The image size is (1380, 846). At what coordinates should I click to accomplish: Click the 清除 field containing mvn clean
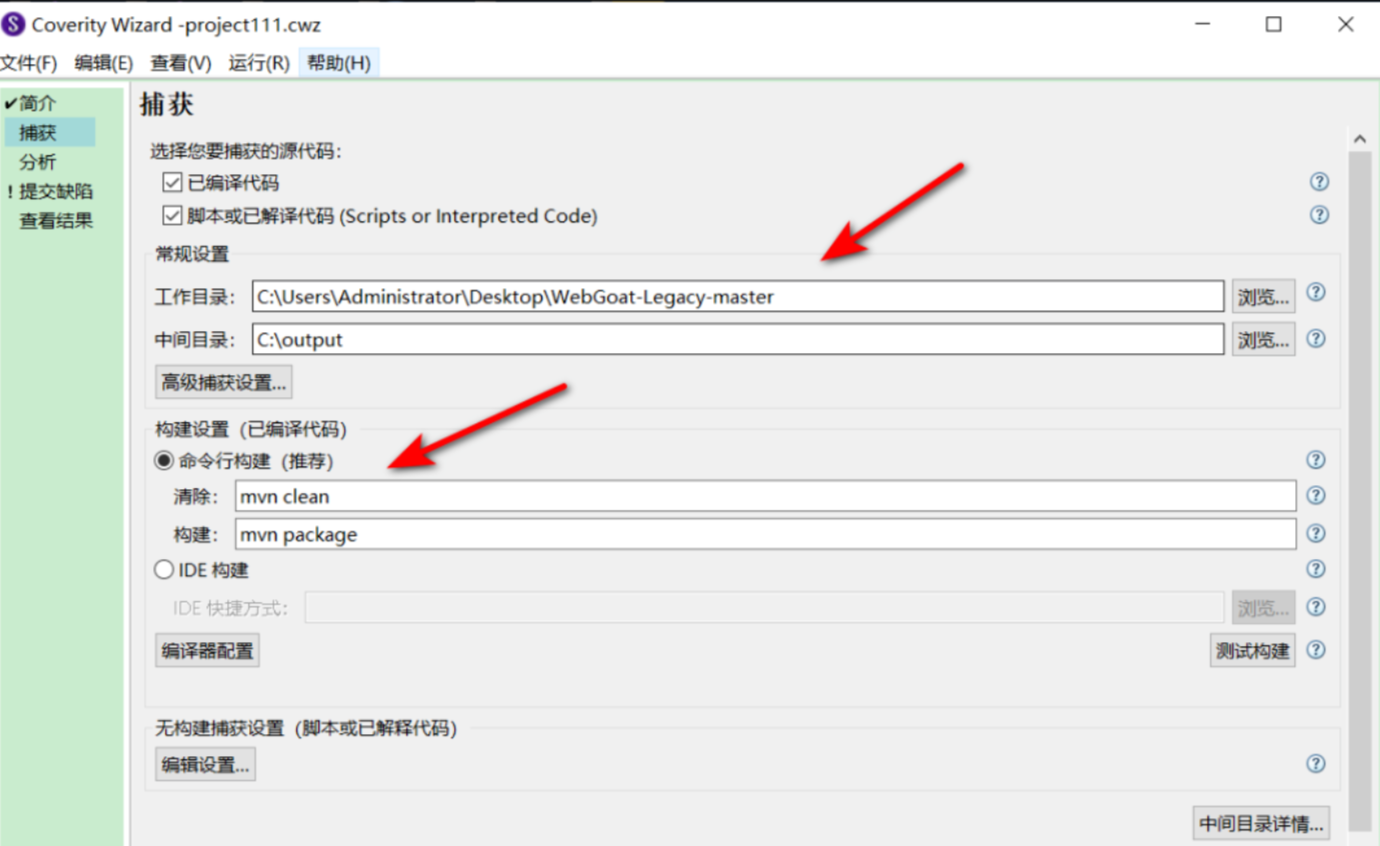coord(766,496)
